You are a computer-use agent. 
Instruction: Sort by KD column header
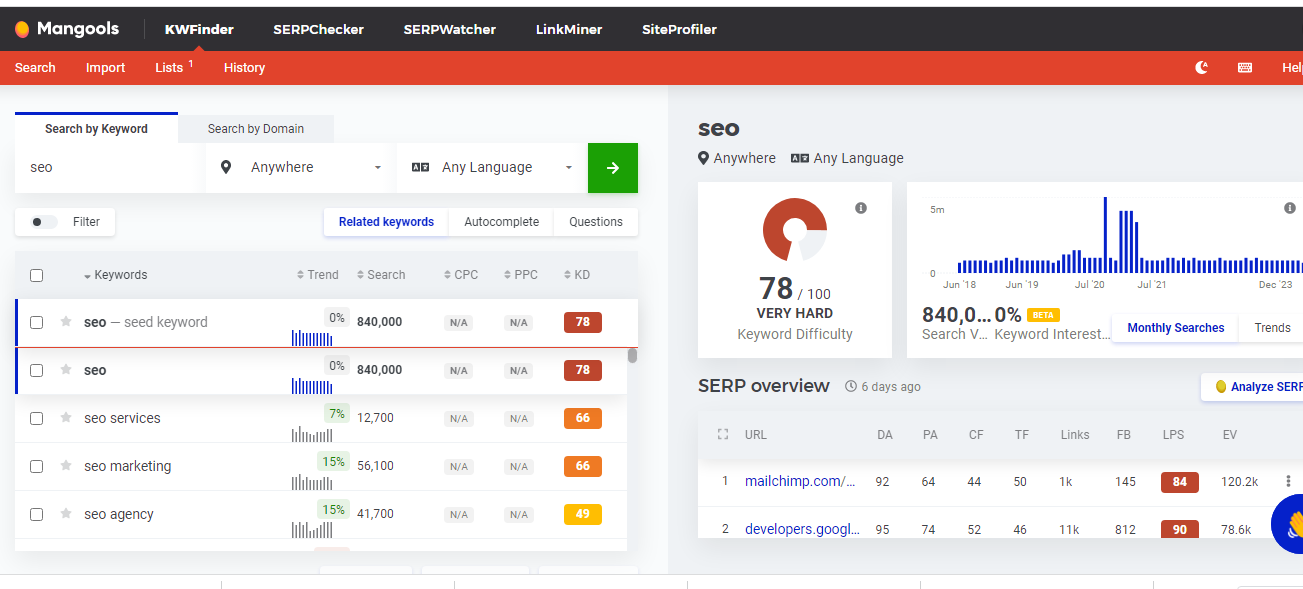(577, 275)
